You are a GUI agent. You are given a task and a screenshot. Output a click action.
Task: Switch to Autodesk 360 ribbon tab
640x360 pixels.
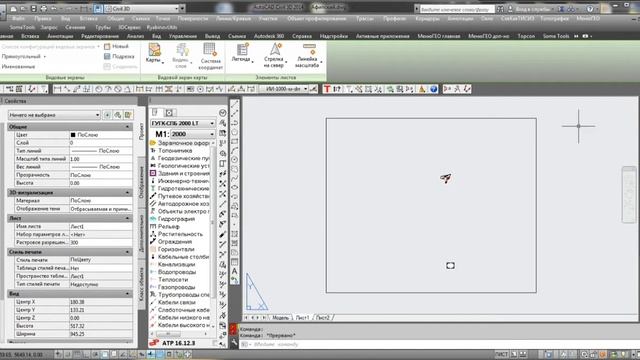[269, 36]
